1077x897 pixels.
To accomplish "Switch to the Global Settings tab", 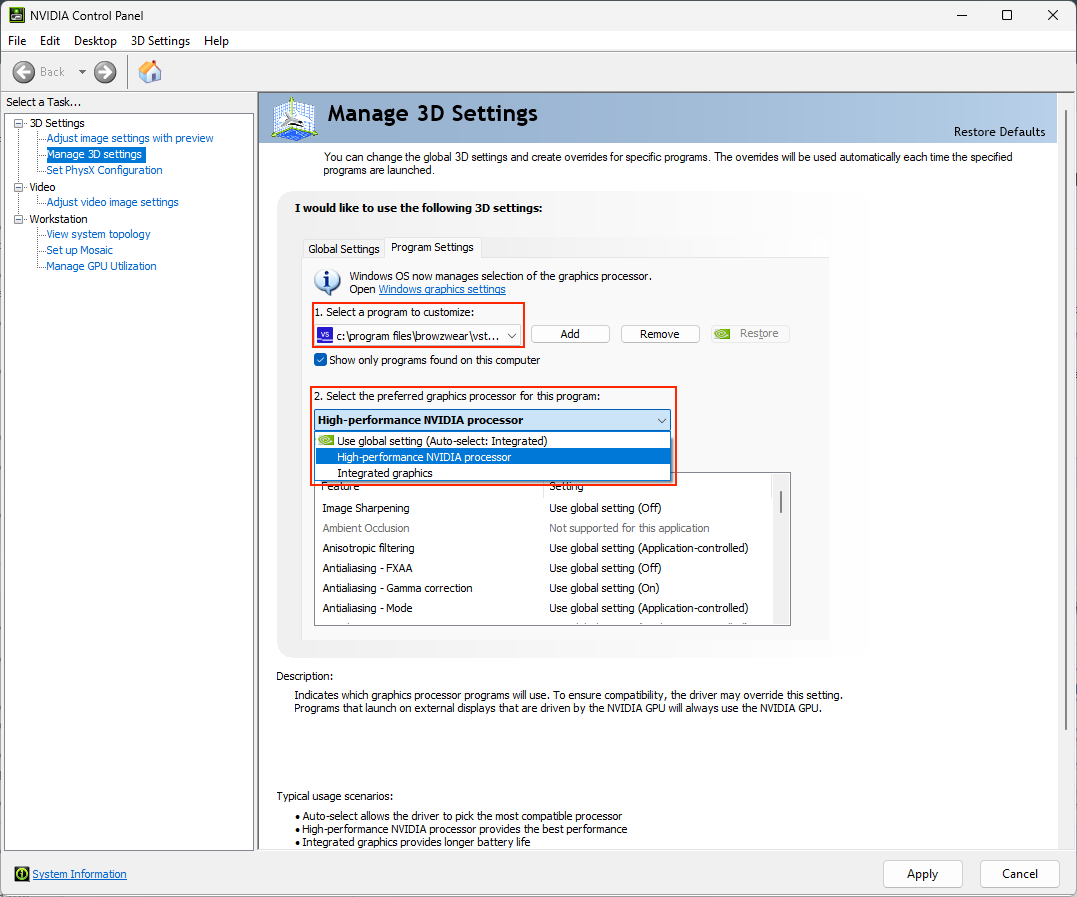I will coord(343,249).
